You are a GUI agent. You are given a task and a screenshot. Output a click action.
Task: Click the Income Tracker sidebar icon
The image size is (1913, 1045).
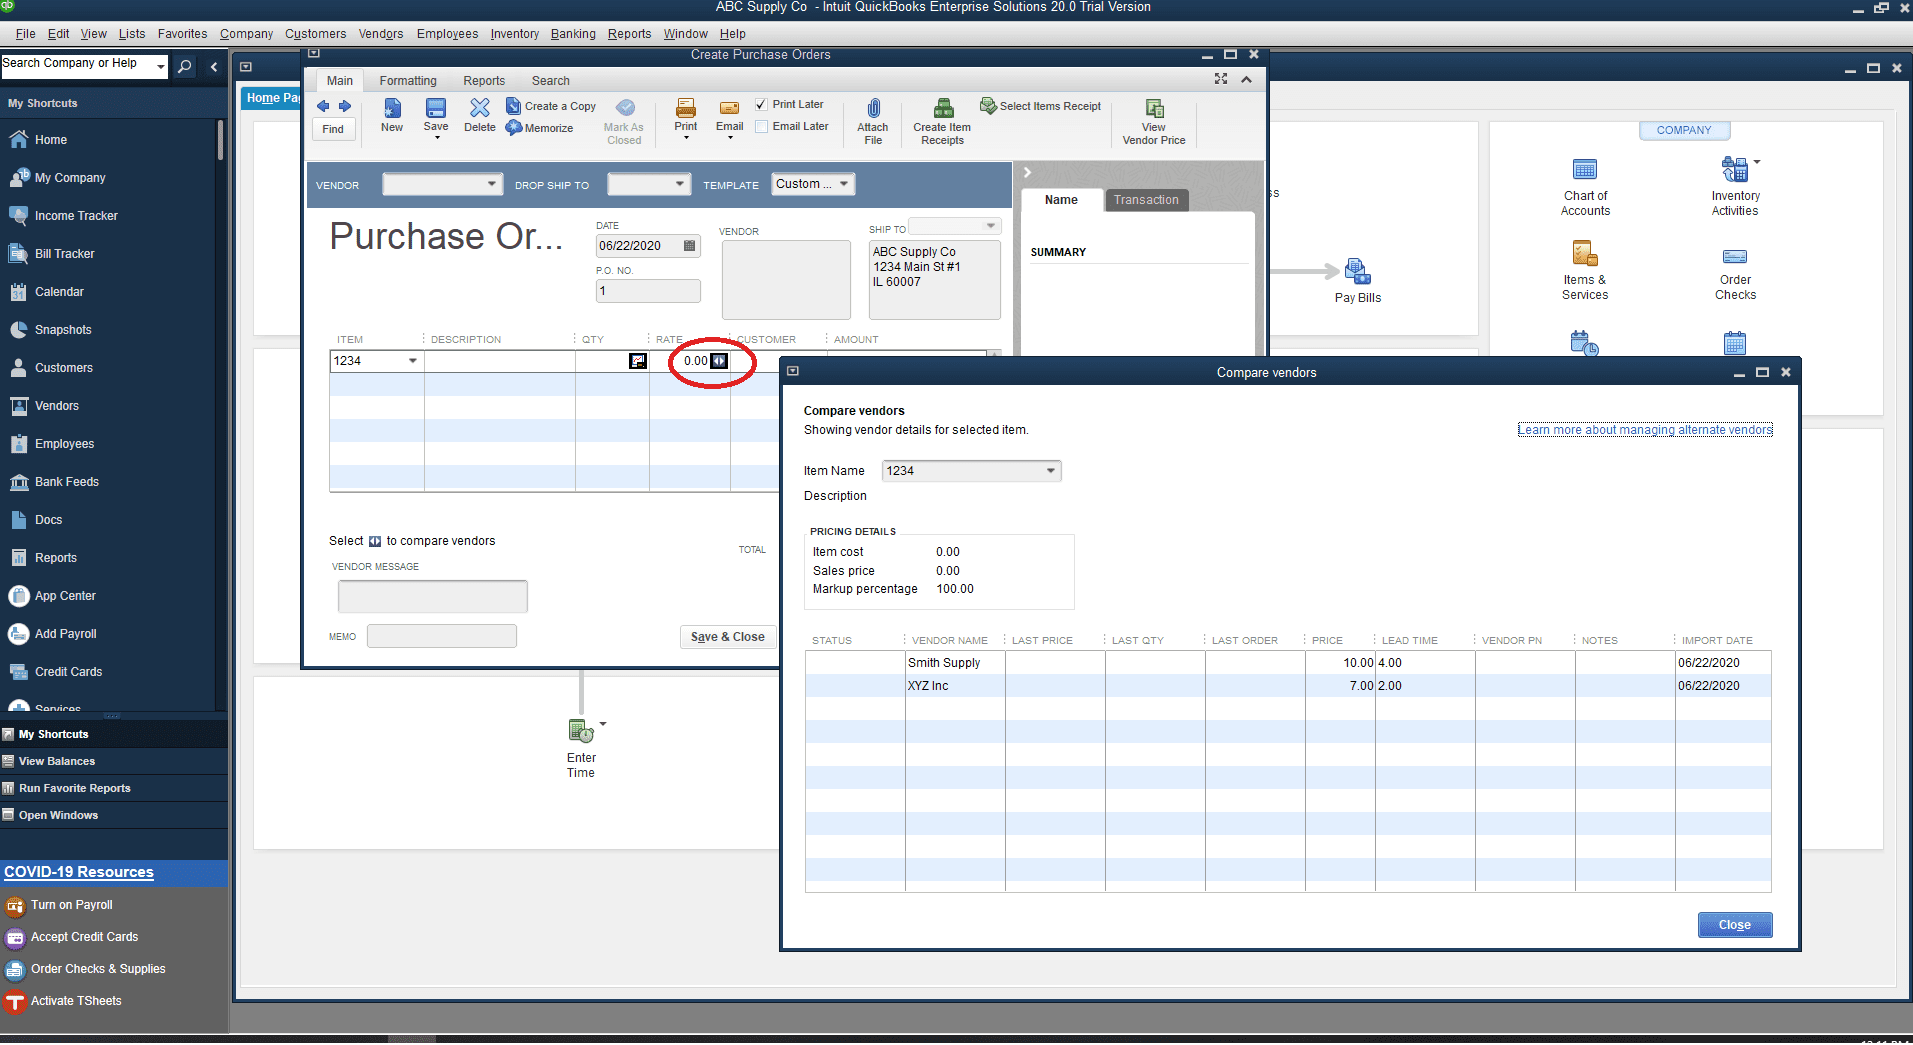21,215
